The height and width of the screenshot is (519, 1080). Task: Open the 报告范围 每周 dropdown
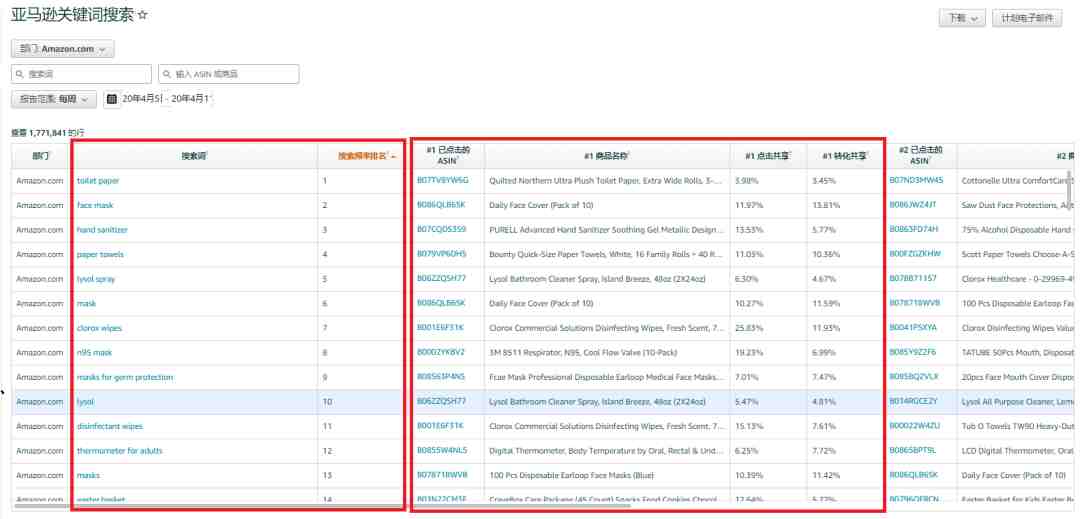pyautogui.click(x=54, y=99)
